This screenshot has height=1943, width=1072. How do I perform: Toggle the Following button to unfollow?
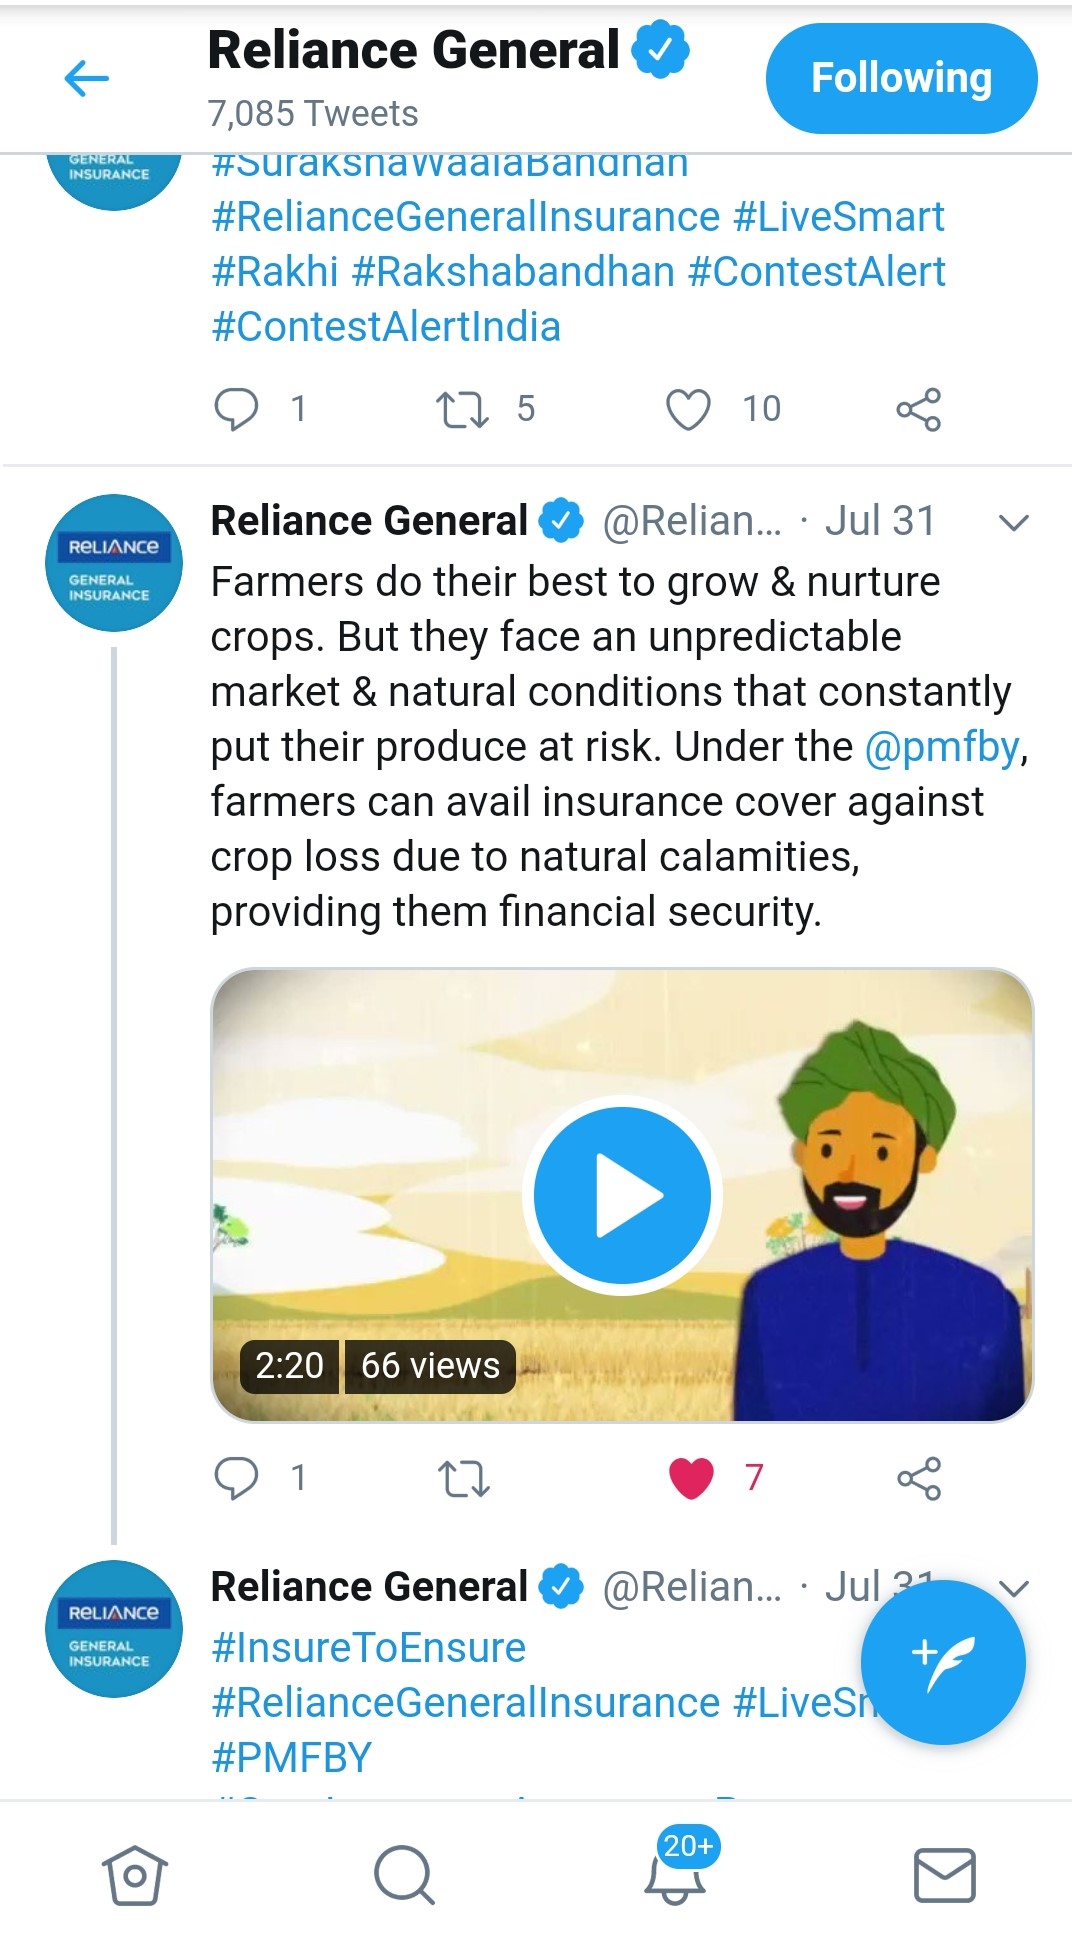pyautogui.click(x=901, y=79)
